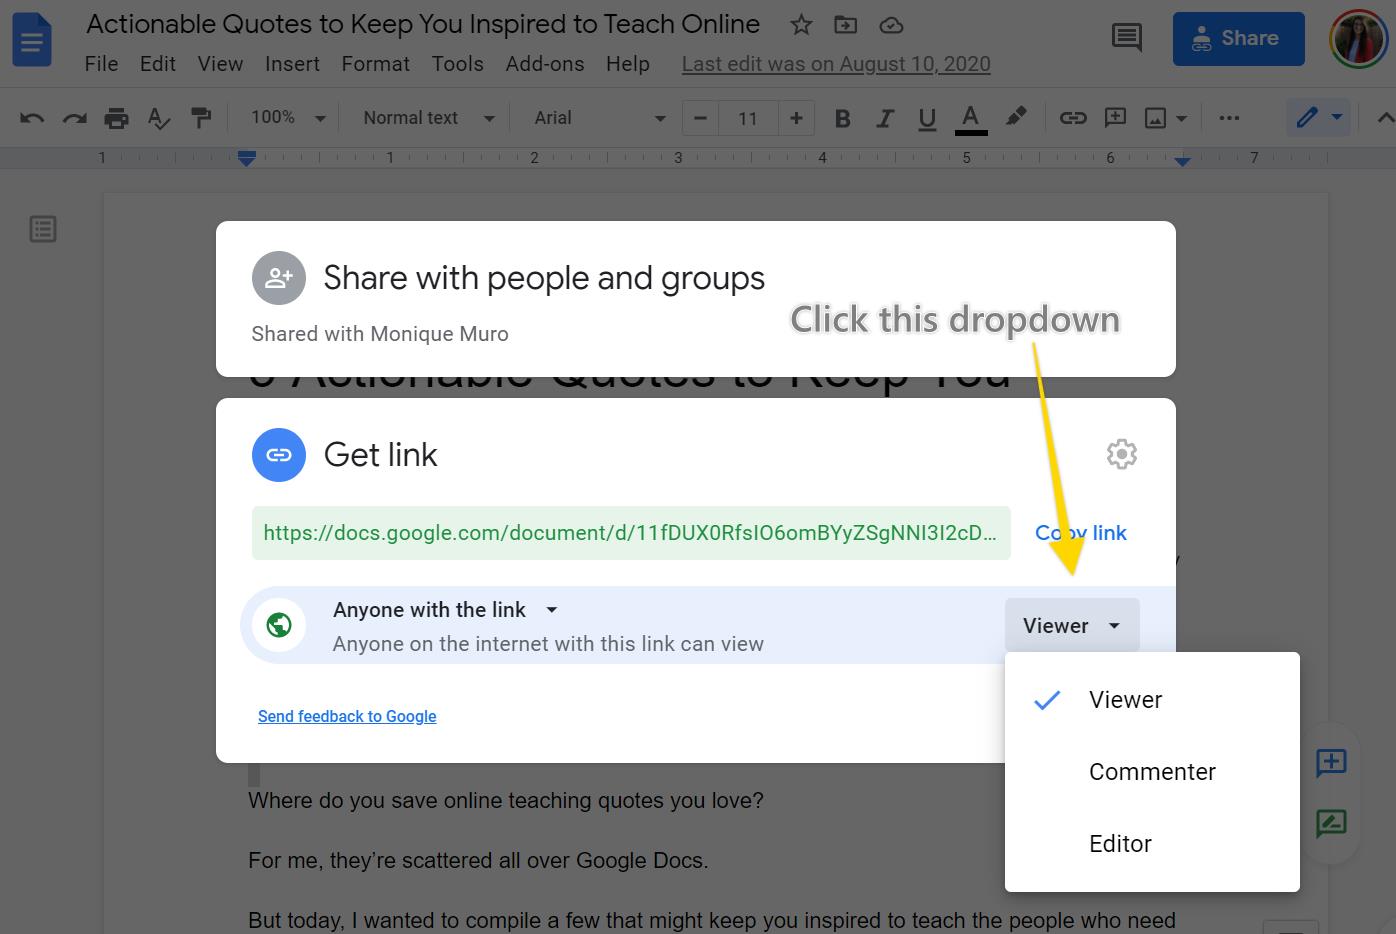The image size is (1396, 934).
Task: Open the Add-ons menu
Action: pos(545,64)
